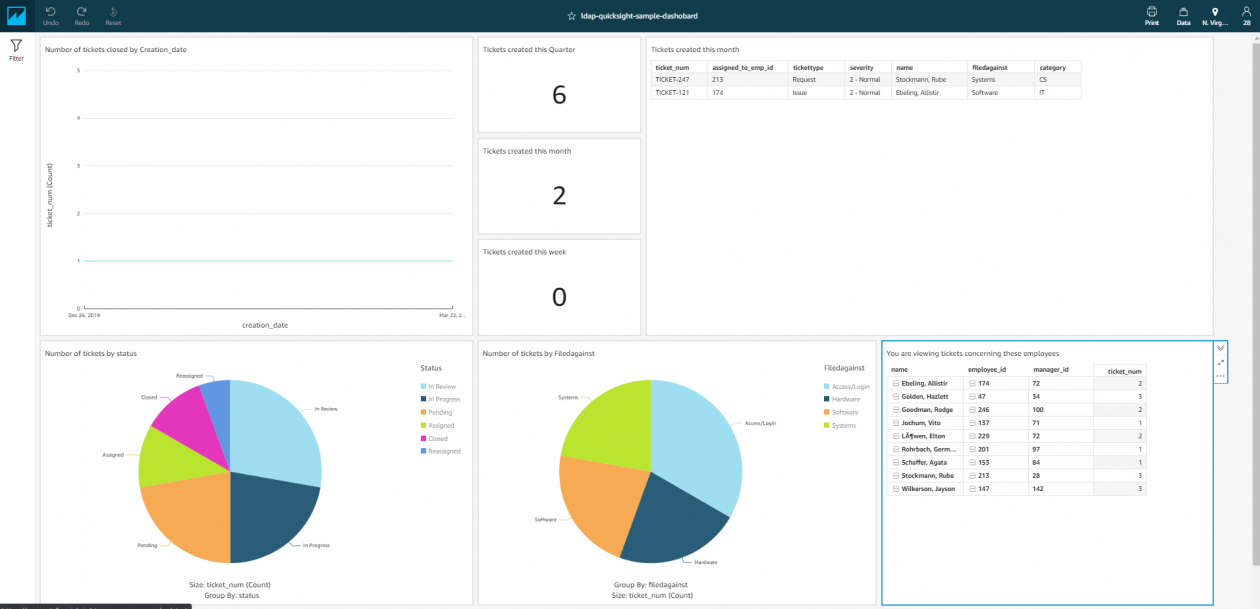Open the ellipsis menu options on the employees visual
This screenshot has height=609, width=1260.
tap(1220, 376)
